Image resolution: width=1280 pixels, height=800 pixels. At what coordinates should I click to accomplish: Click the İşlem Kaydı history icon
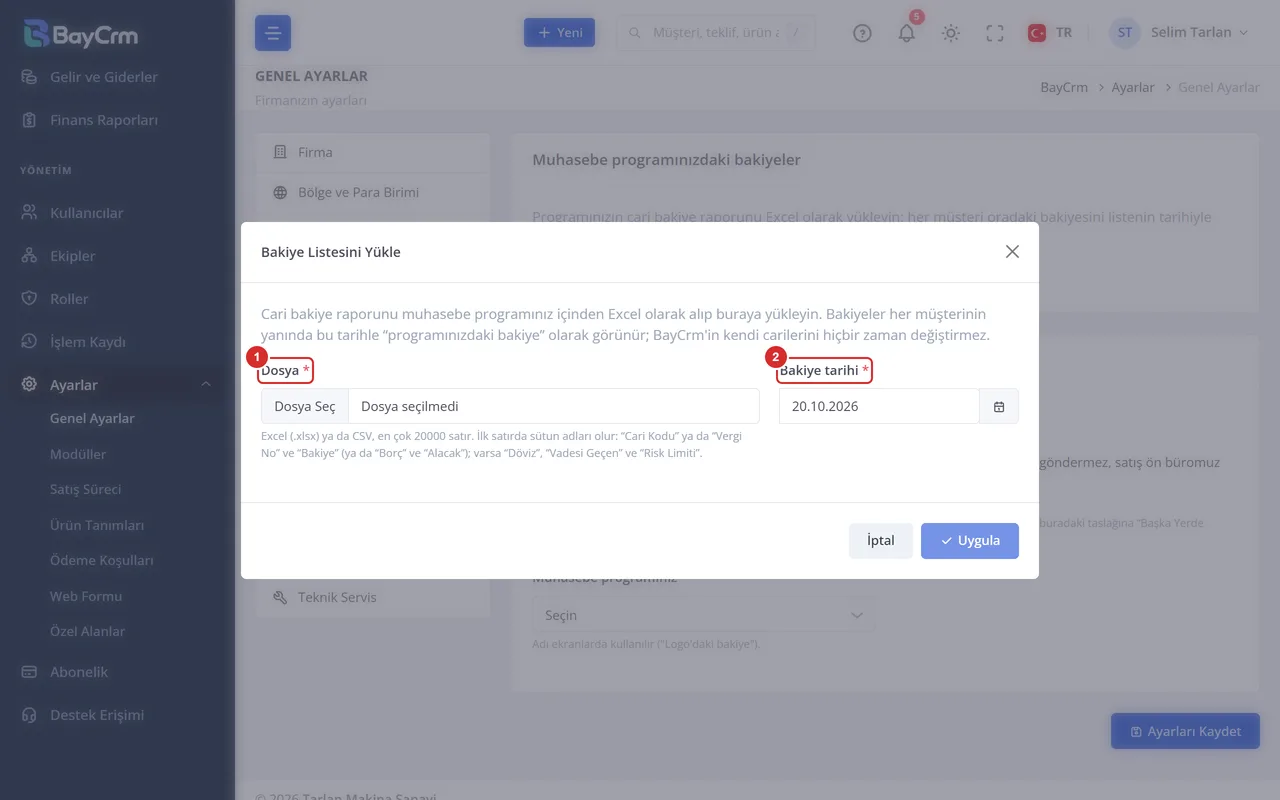click(x=29, y=342)
